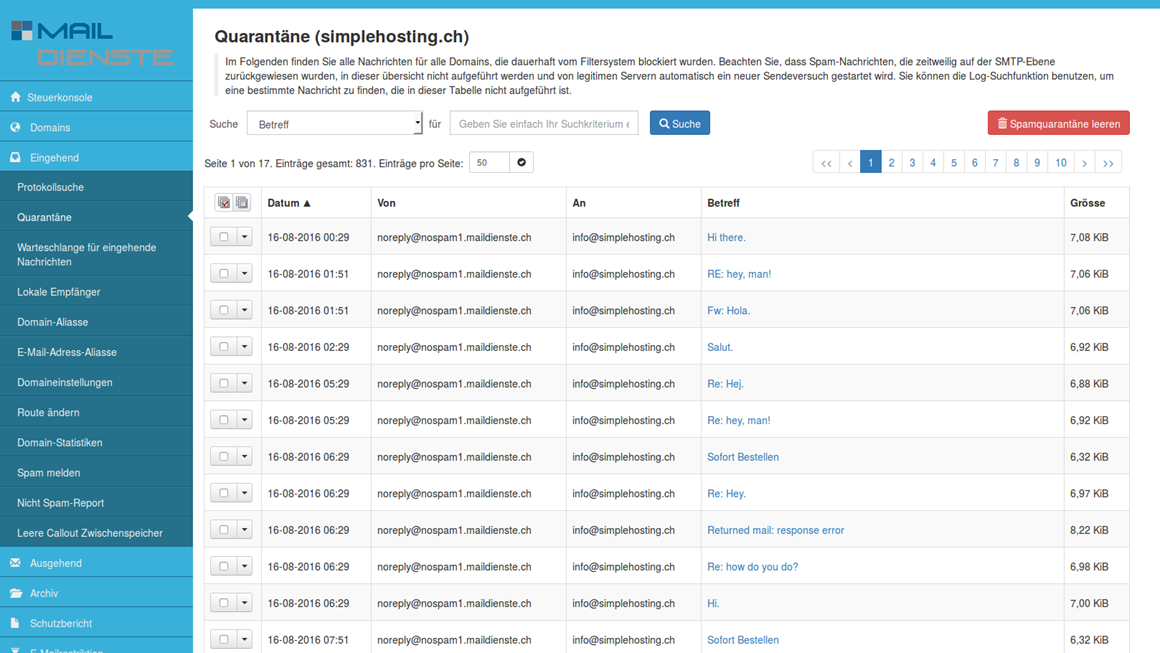Screen dimensions: 1160x653
Task: Select the checkbox for the 'Salut.' message
Action: 224,347
